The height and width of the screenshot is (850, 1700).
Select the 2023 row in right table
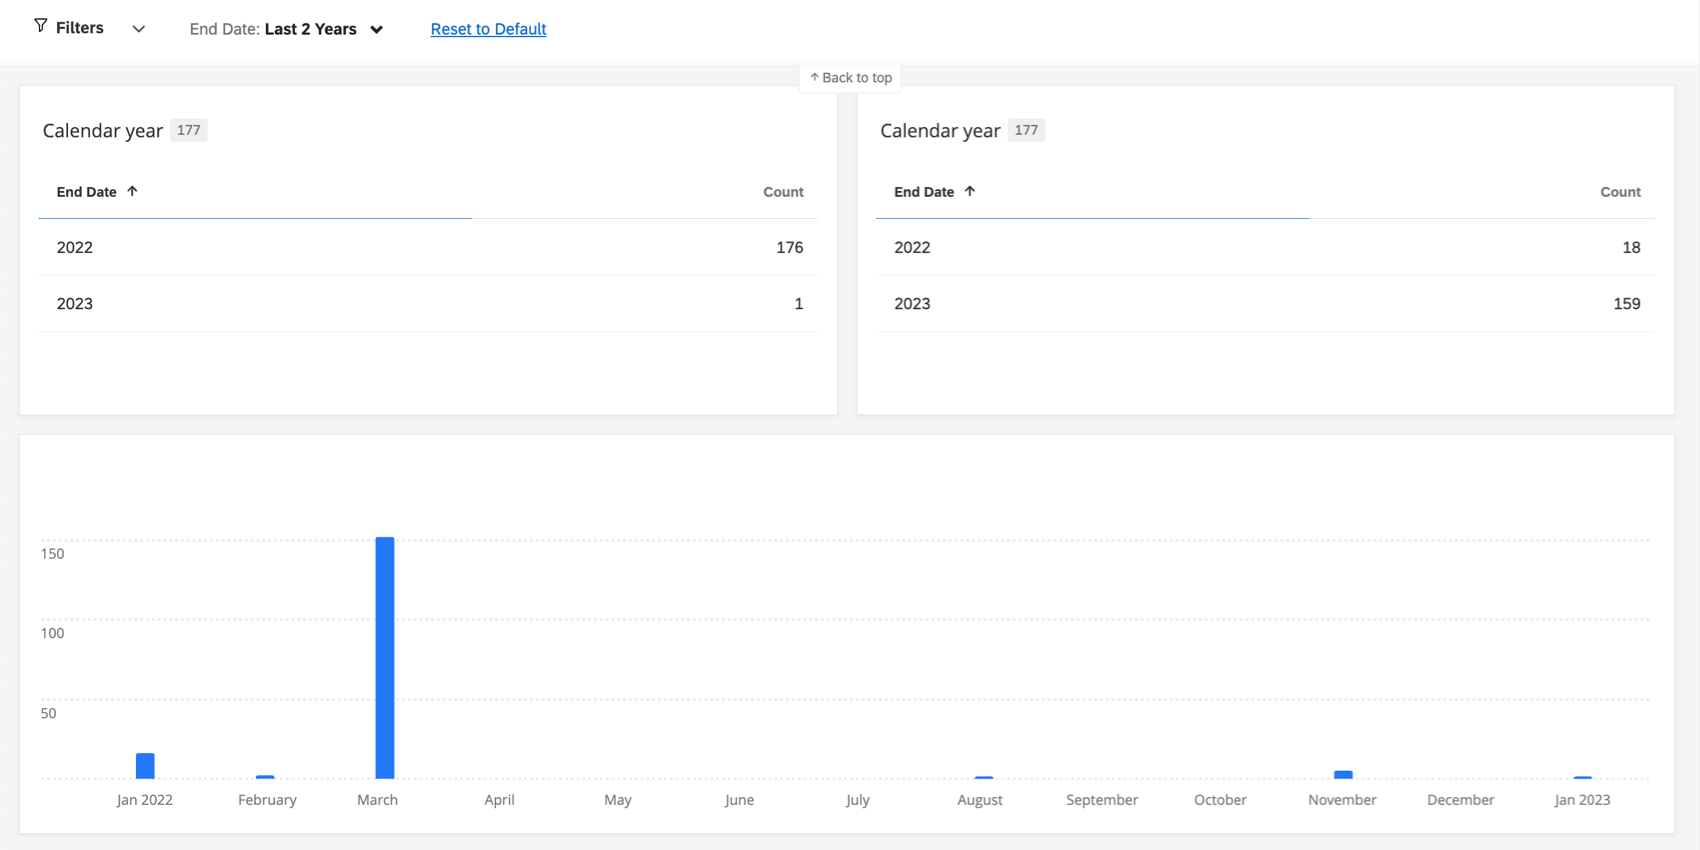[x=1265, y=304]
